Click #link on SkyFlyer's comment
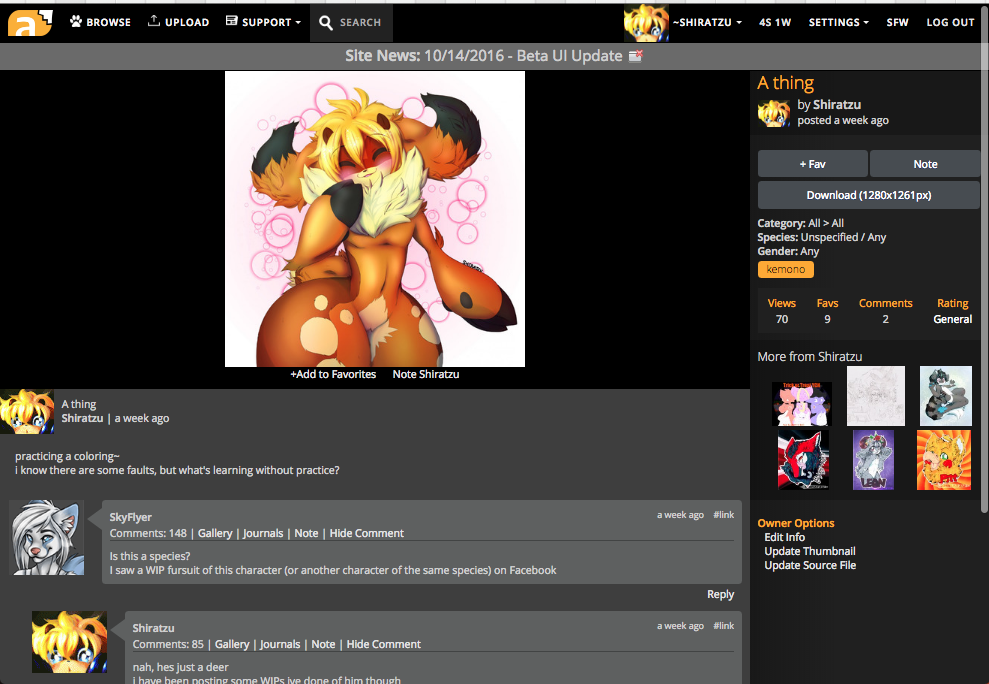The image size is (989, 684). tap(723, 515)
